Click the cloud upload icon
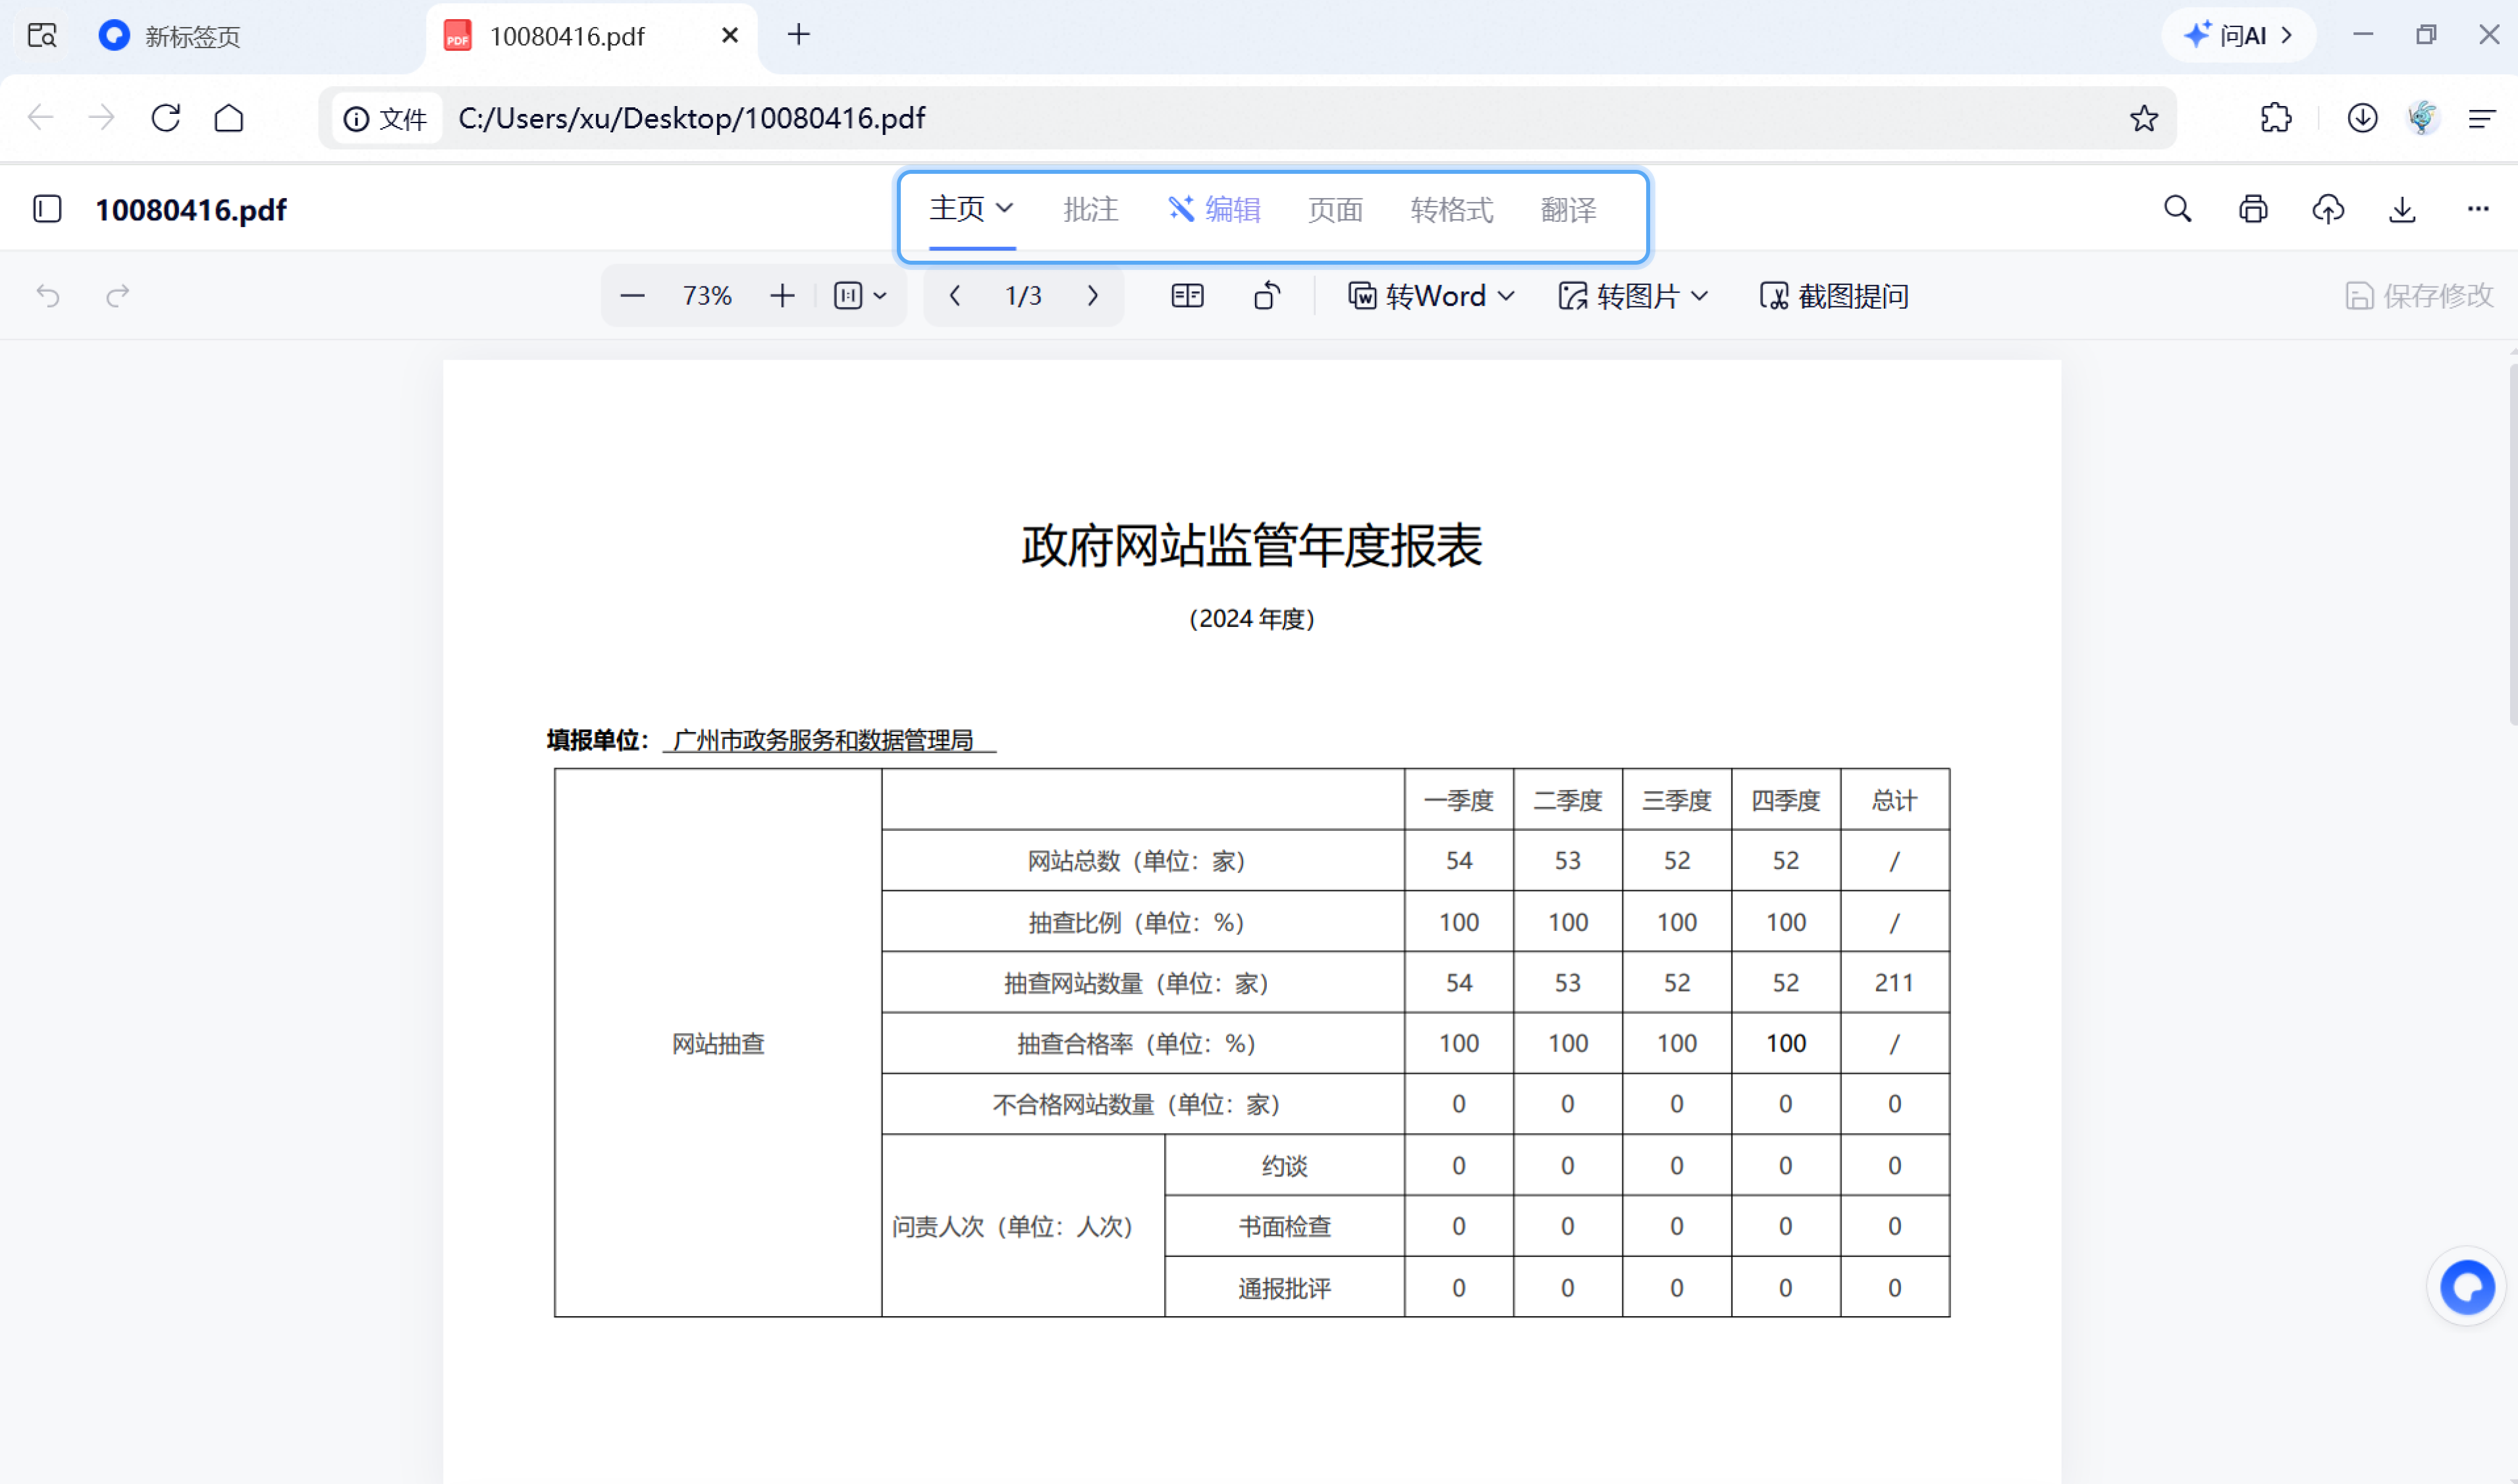2518x1484 pixels. point(2327,209)
